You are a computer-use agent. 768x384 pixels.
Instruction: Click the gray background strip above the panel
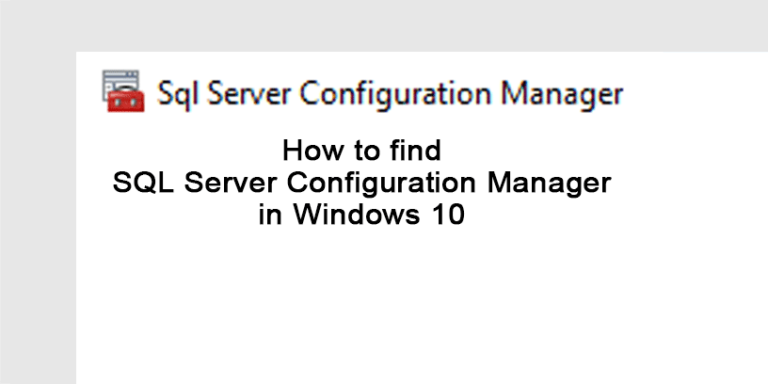tap(384, 25)
